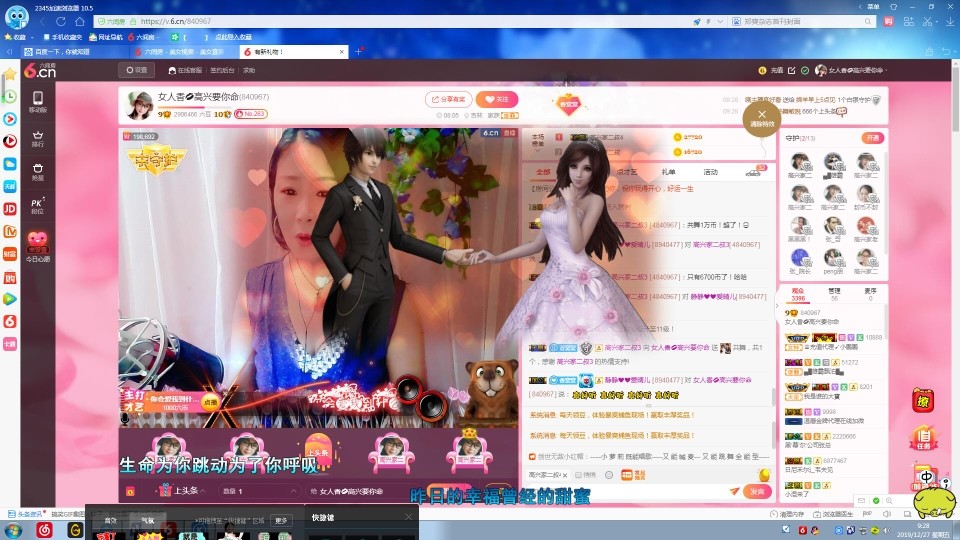The height and width of the screenshot is (540, 960).
Task: Select the 全部 chat tab
Action: 543,172
